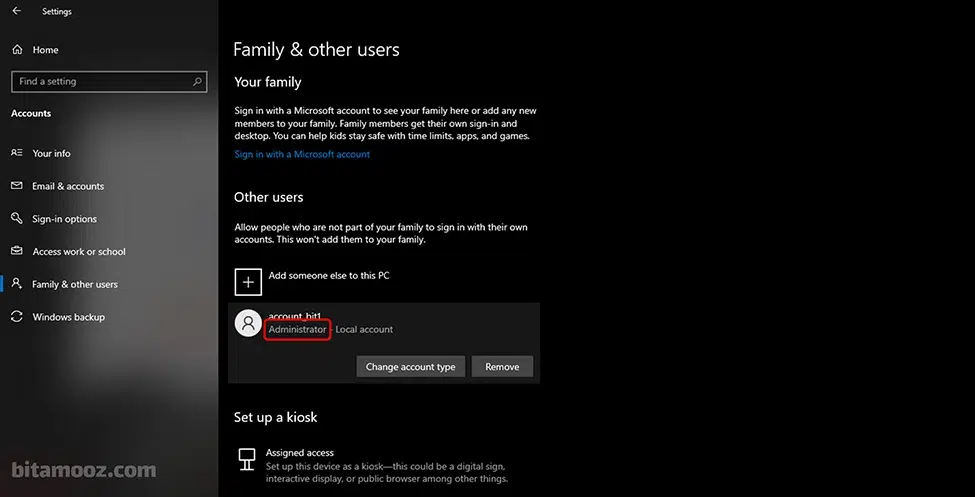Viewport: 975px width, 497px height.
Task: Click the highlighted Administrator label
Action: (x=297, y=329)
